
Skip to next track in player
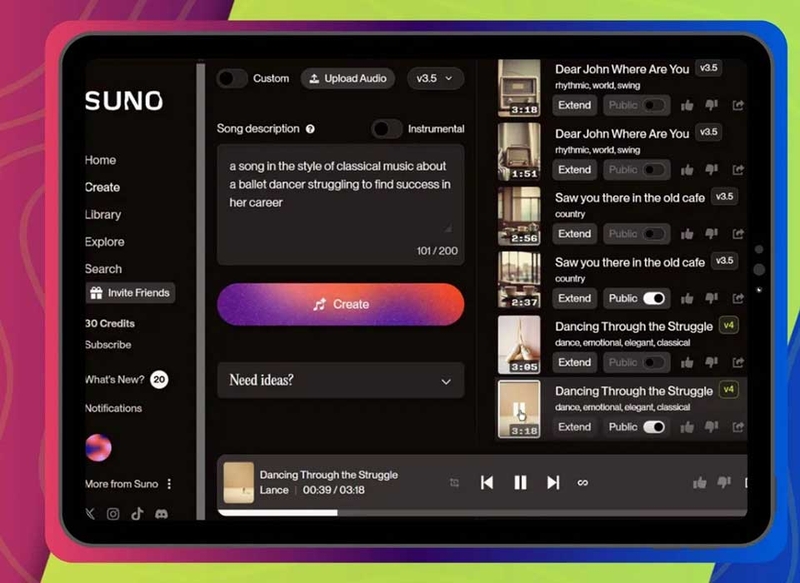(553, 483)
